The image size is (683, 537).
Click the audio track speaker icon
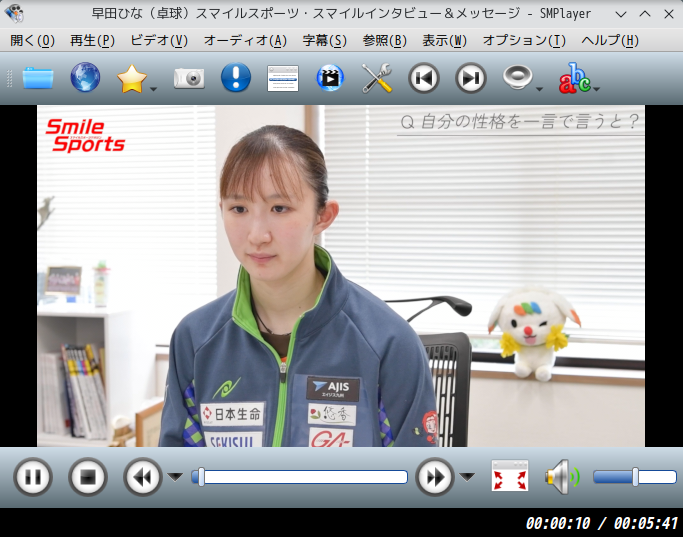[517, 78]
